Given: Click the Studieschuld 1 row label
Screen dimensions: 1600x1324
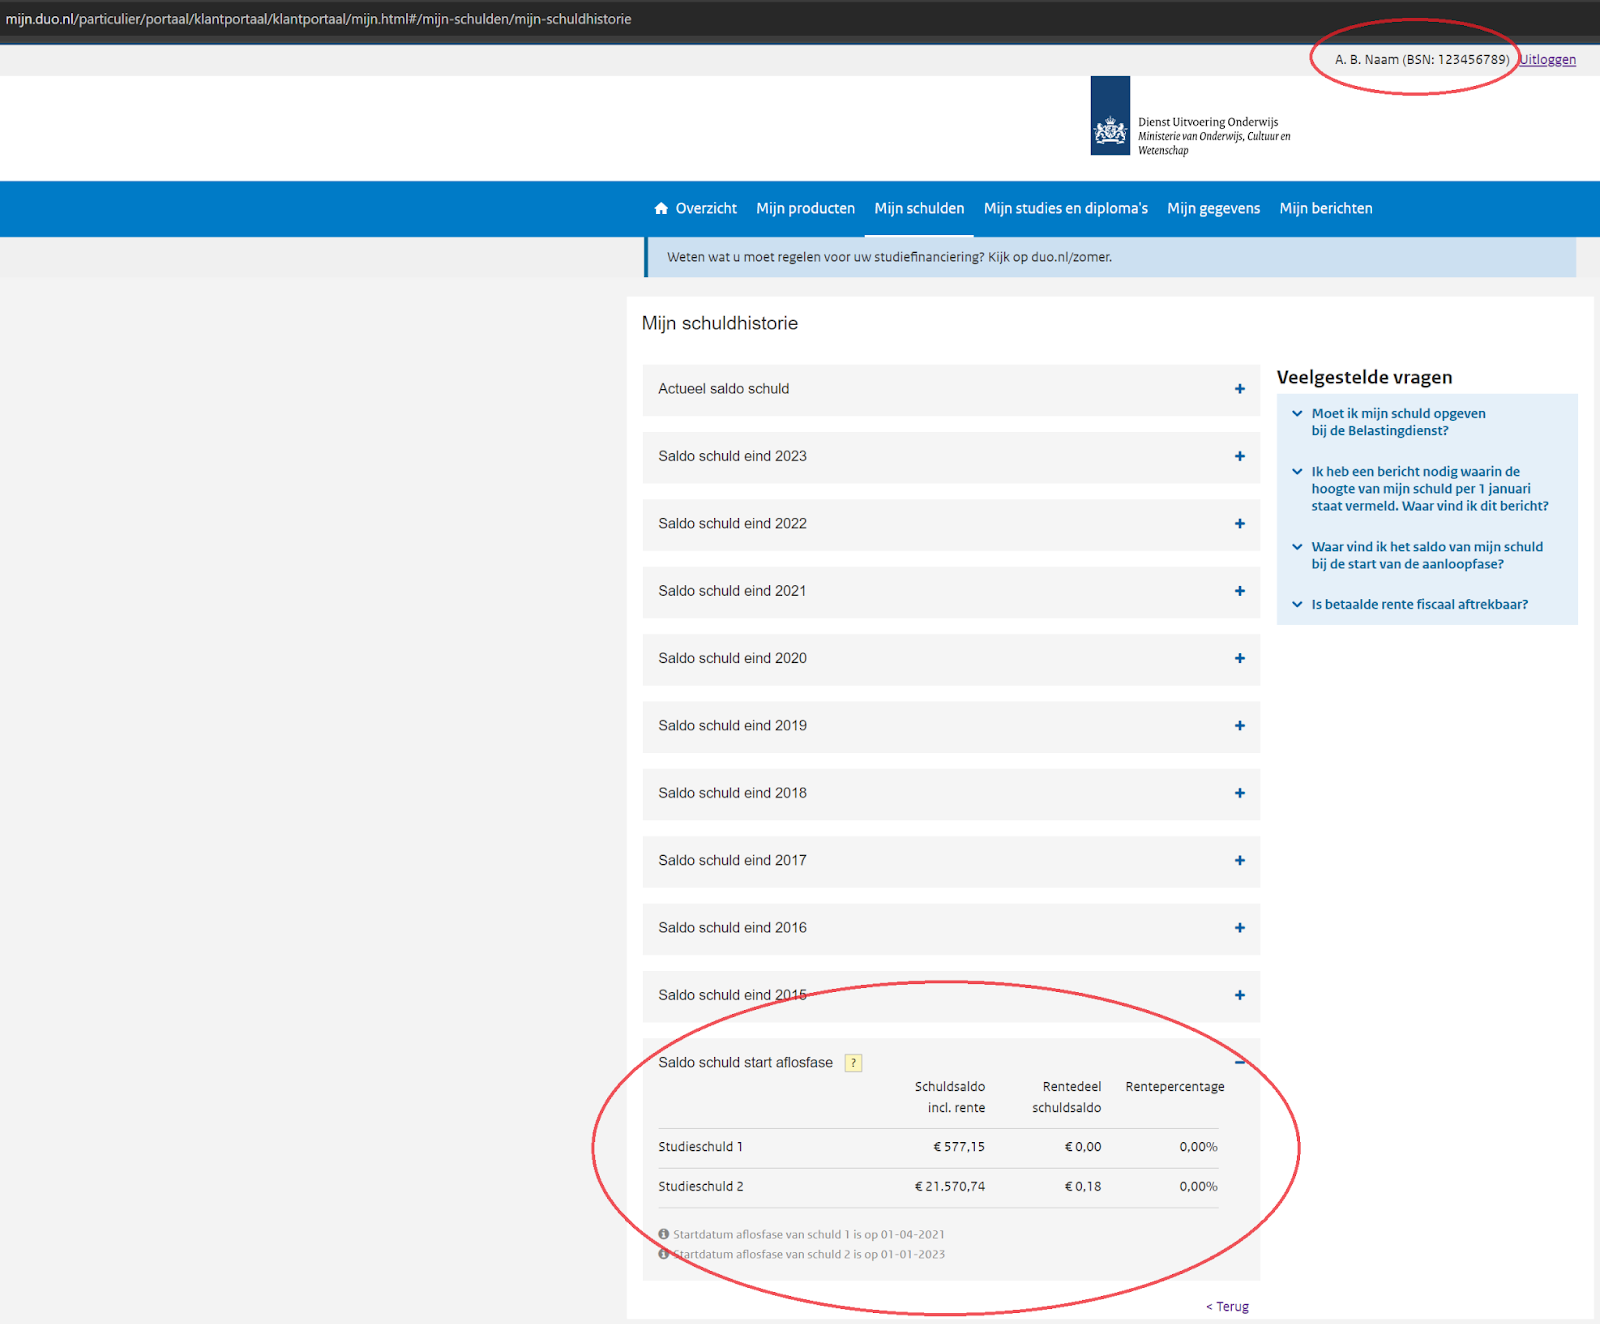Looking at the screenshot, I should pos(700,1147).
